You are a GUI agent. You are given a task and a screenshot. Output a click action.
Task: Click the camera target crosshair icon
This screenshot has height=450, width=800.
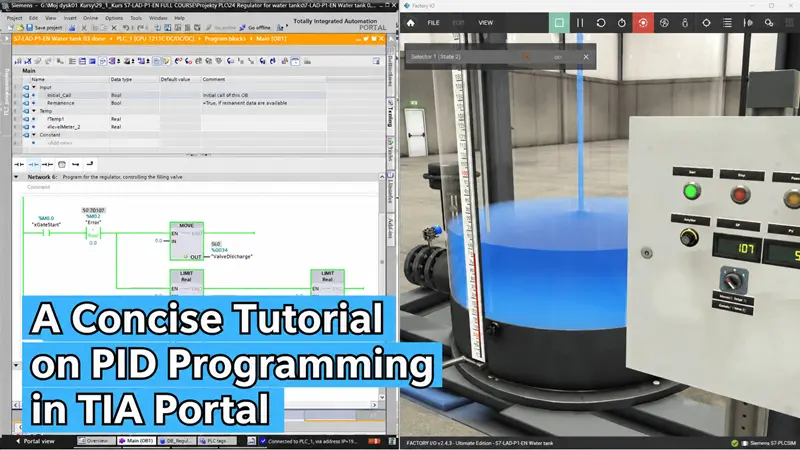tap(706, 23)
